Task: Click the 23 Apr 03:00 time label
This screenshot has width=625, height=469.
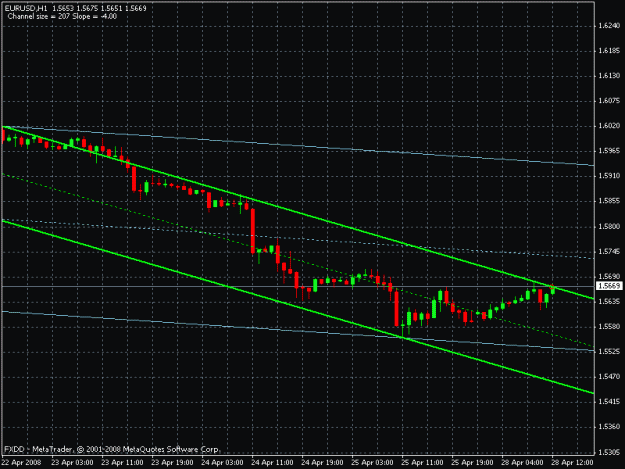Action: point(72,463)
